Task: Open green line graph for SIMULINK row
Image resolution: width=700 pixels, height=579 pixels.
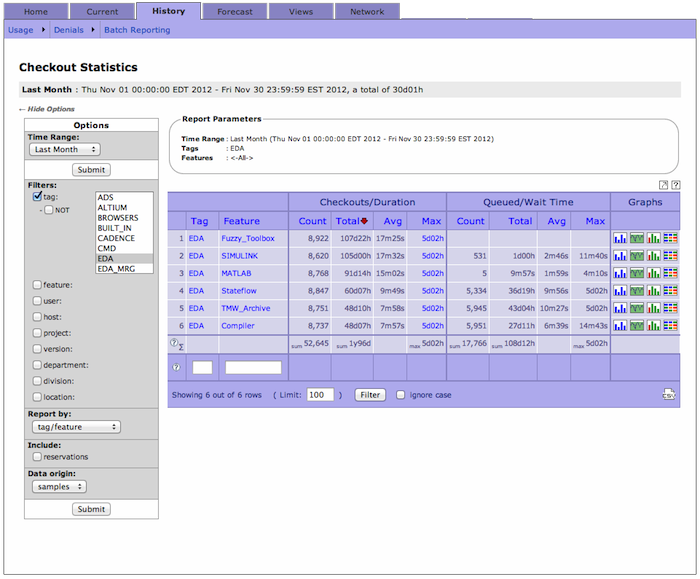Action: tap(636, 257)
